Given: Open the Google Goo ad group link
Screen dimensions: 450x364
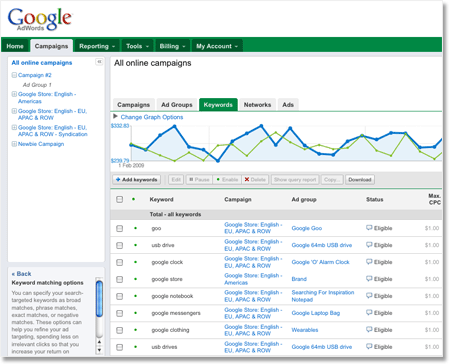Looking at the screenshot, I should [x=307, y=228].
